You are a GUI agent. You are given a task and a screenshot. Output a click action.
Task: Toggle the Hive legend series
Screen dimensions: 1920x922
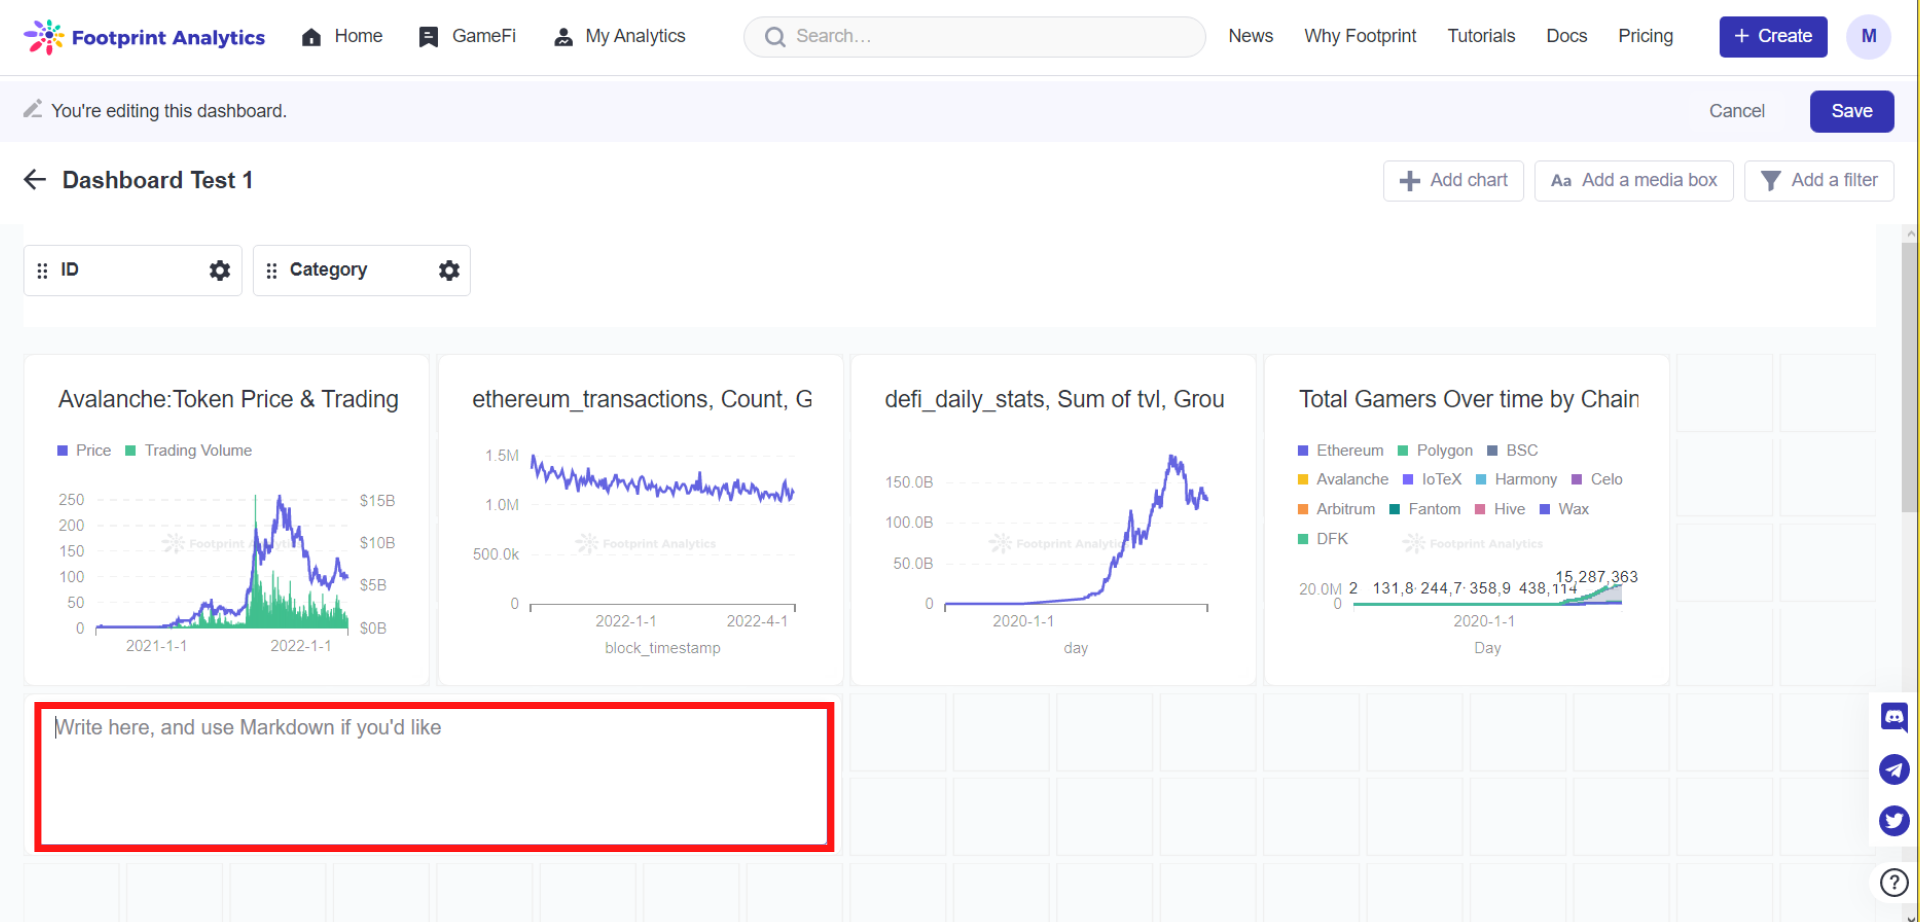[1500, 509]
